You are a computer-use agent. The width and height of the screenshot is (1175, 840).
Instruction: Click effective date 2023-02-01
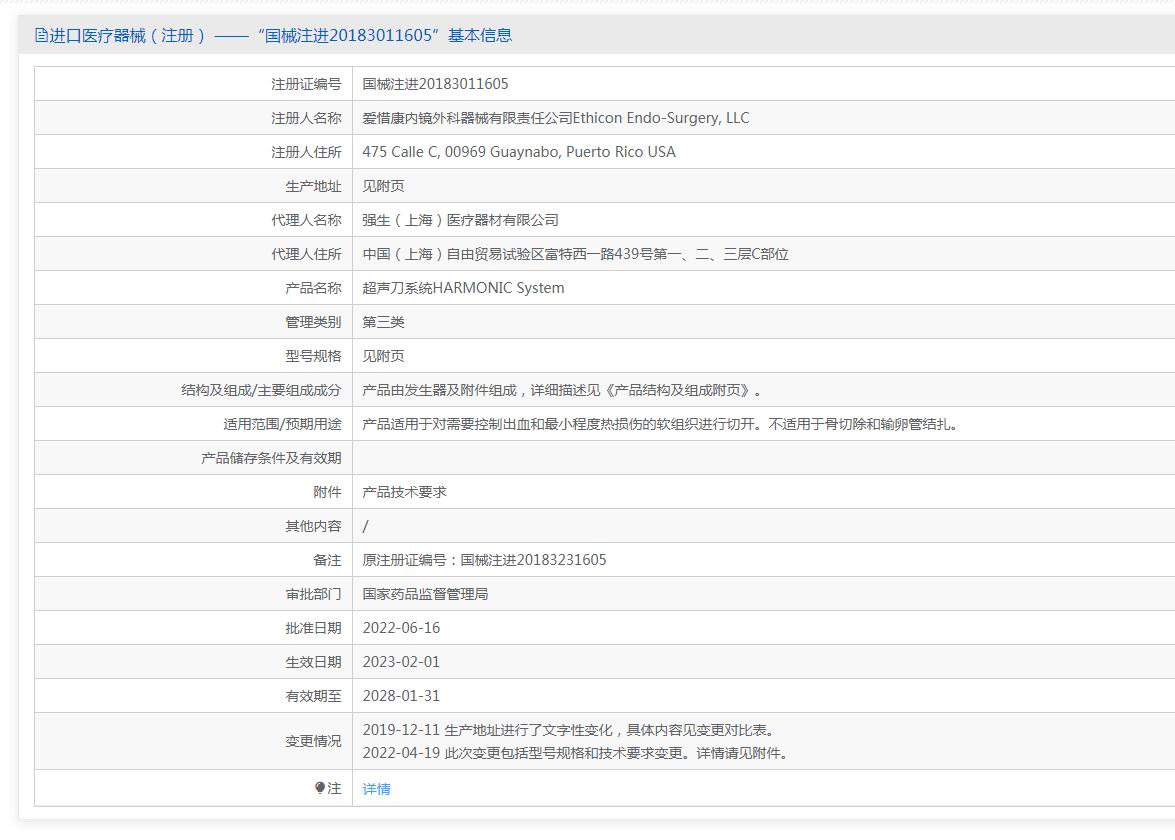(401, 662)
